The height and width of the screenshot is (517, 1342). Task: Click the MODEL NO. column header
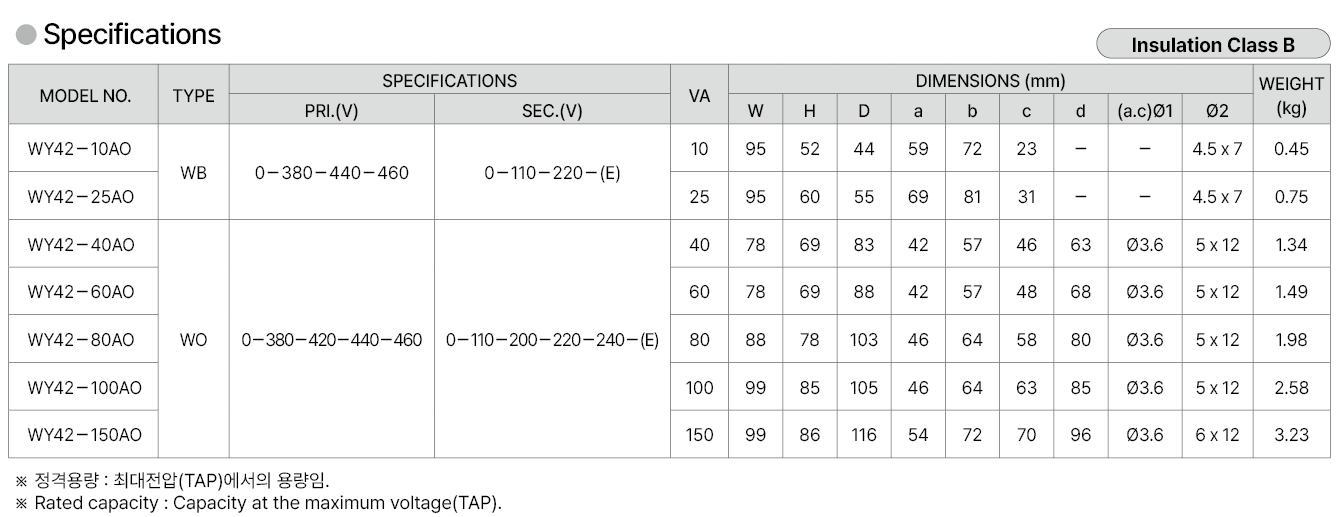click(x=85, y=96)
